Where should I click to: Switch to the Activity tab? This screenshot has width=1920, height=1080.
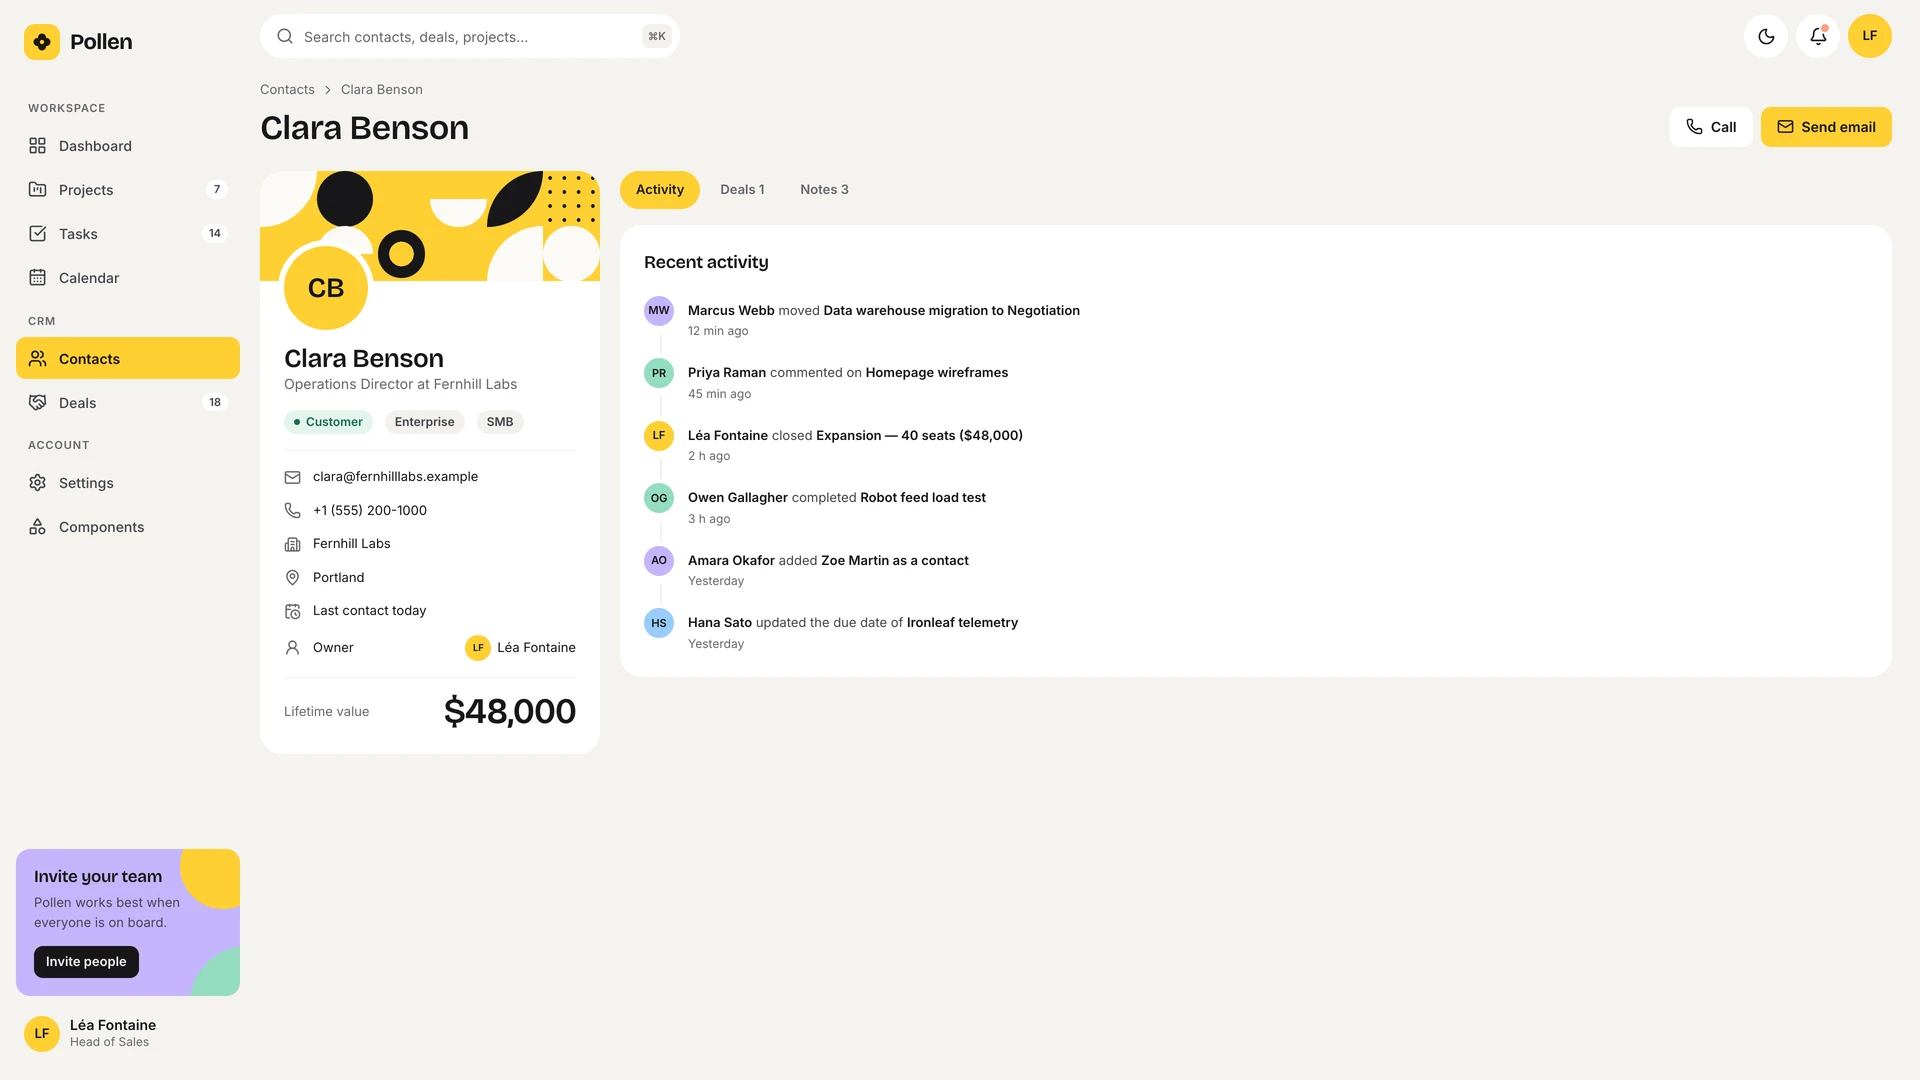coord(660,190)
